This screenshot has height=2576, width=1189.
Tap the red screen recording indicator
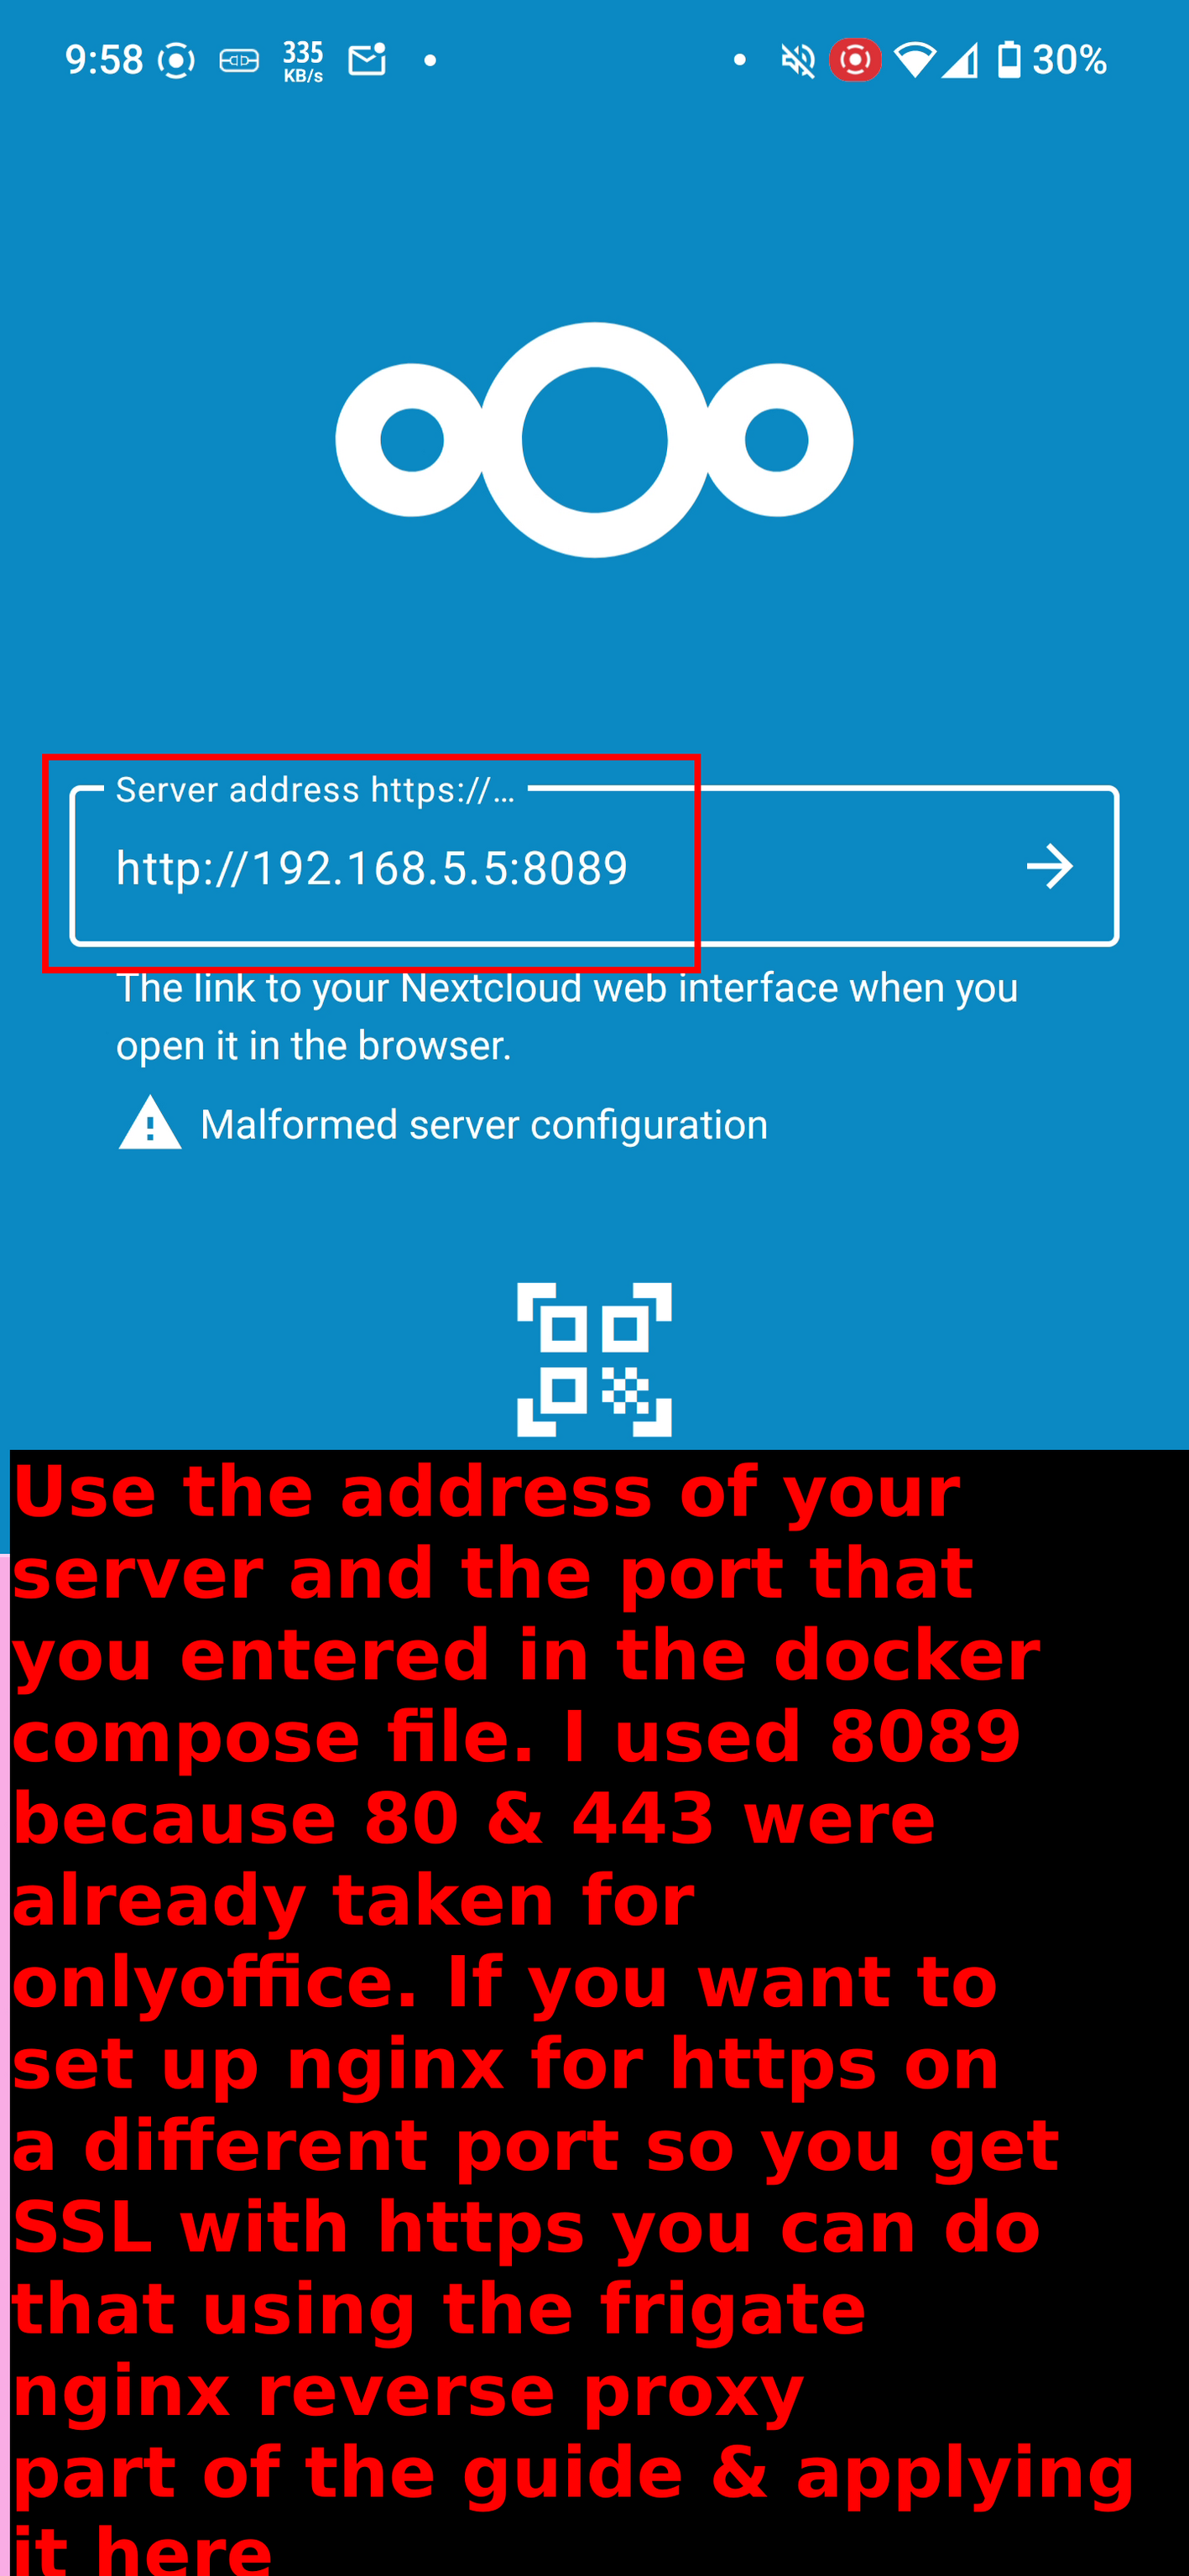(855, 60)
